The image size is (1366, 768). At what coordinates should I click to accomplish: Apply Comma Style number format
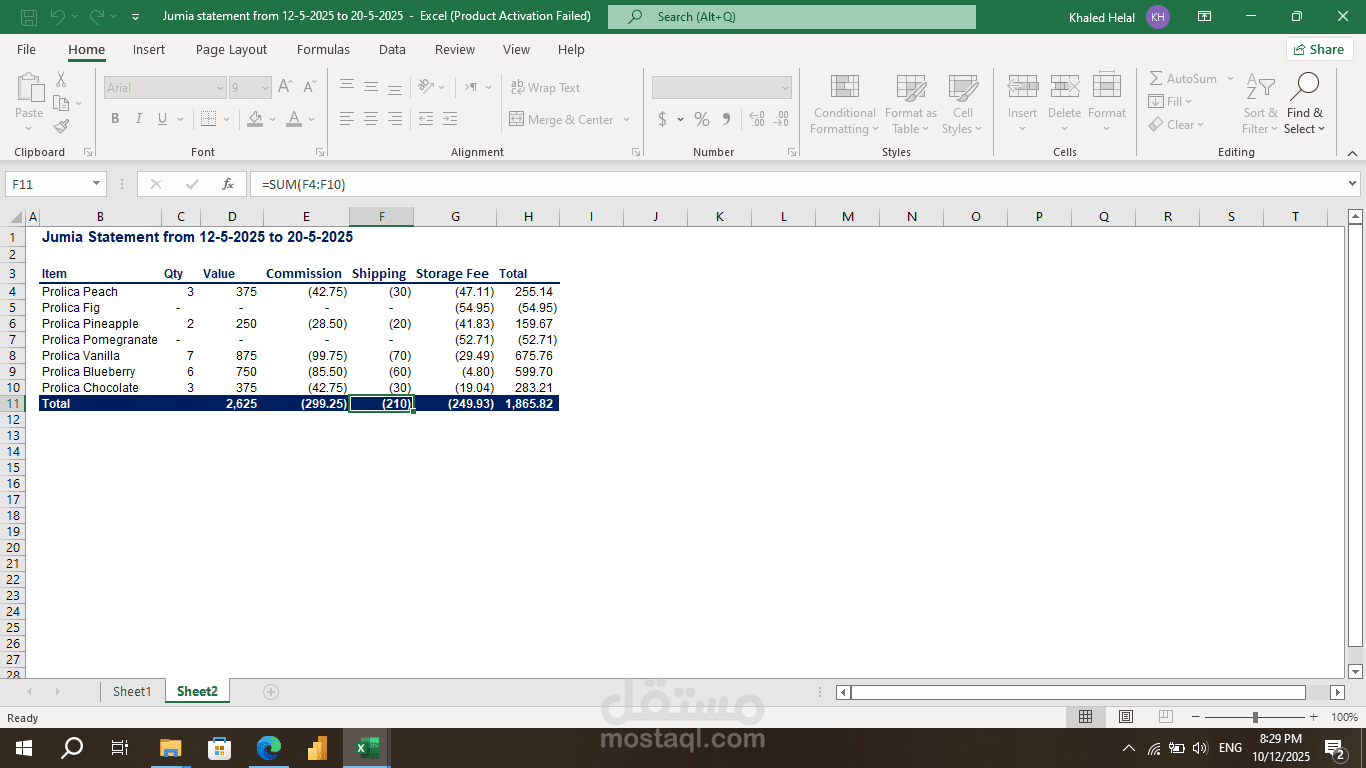[x=726, y=119]
